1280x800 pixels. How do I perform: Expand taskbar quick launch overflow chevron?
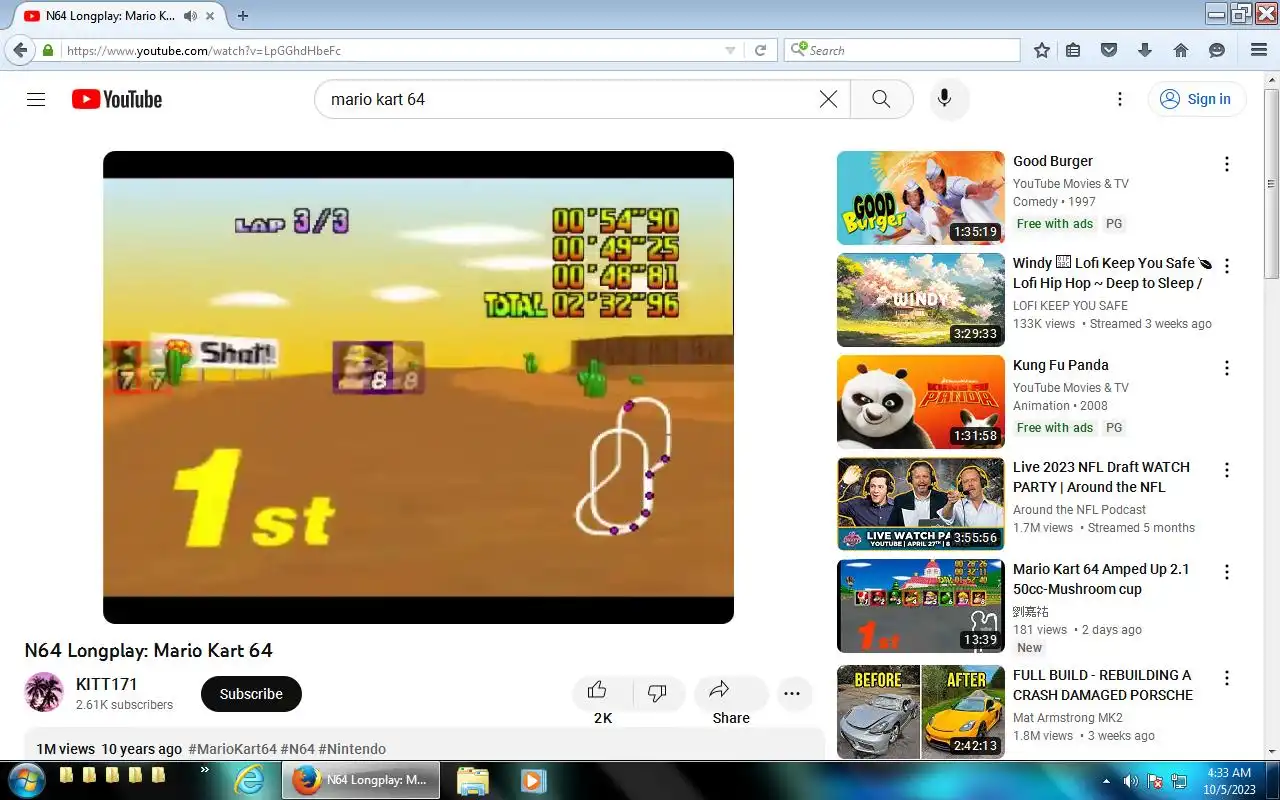coord(205,770)
